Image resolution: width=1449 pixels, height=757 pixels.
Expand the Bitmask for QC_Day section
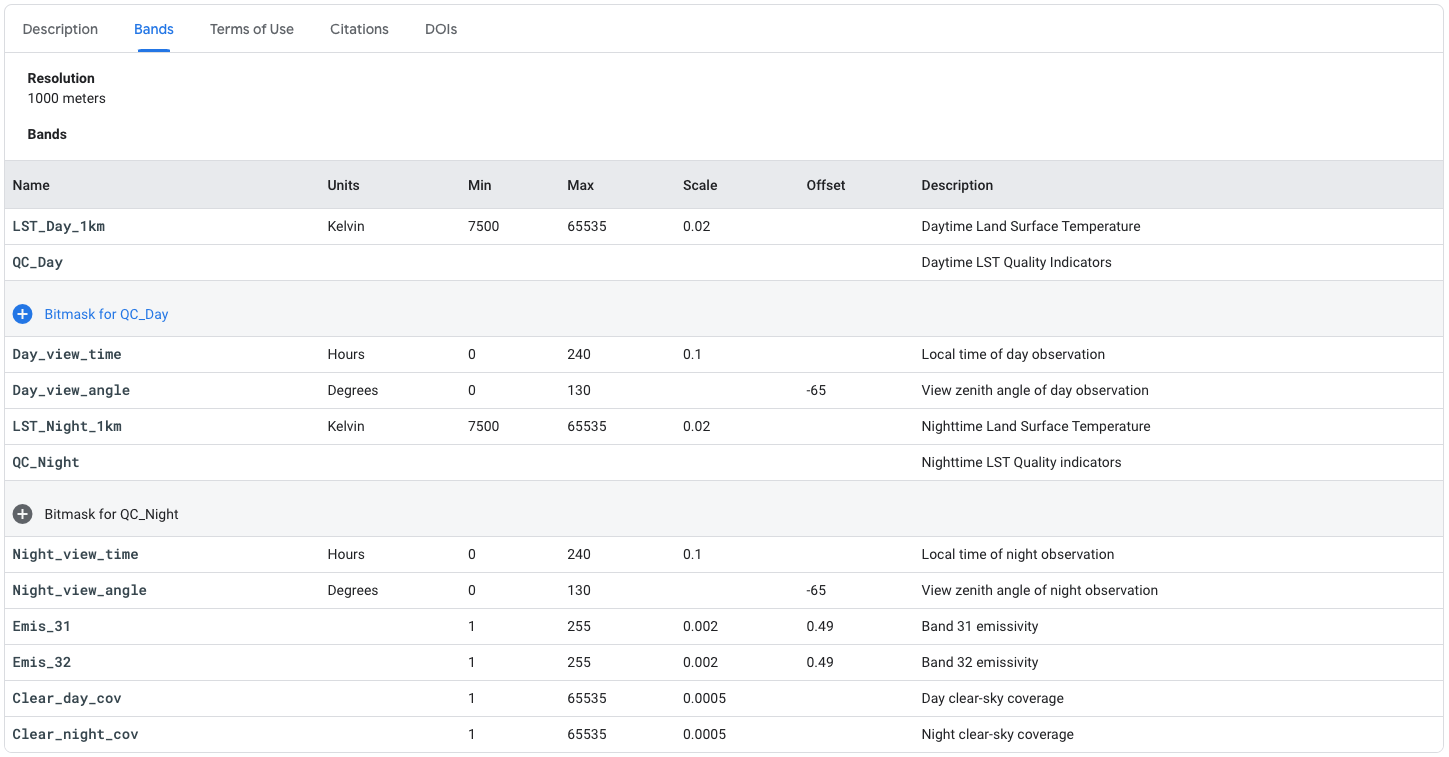click(x=106, y=314)
